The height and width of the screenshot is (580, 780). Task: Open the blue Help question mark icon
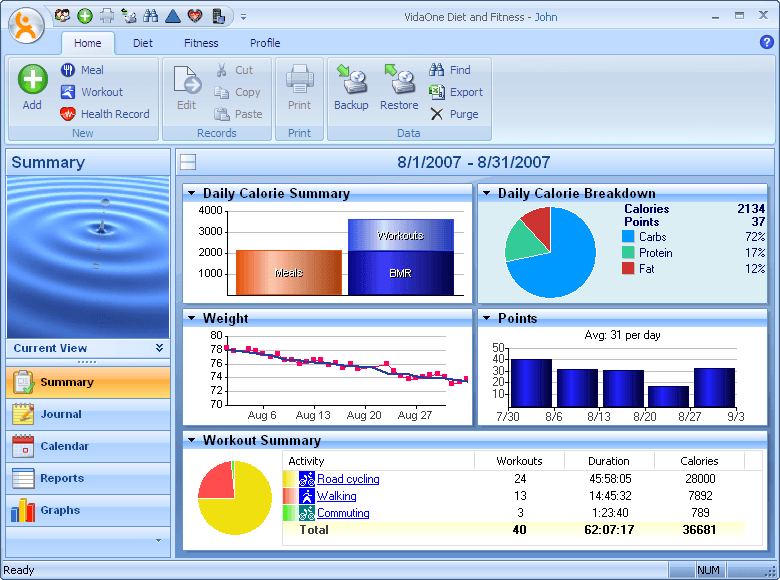(767, 42)
